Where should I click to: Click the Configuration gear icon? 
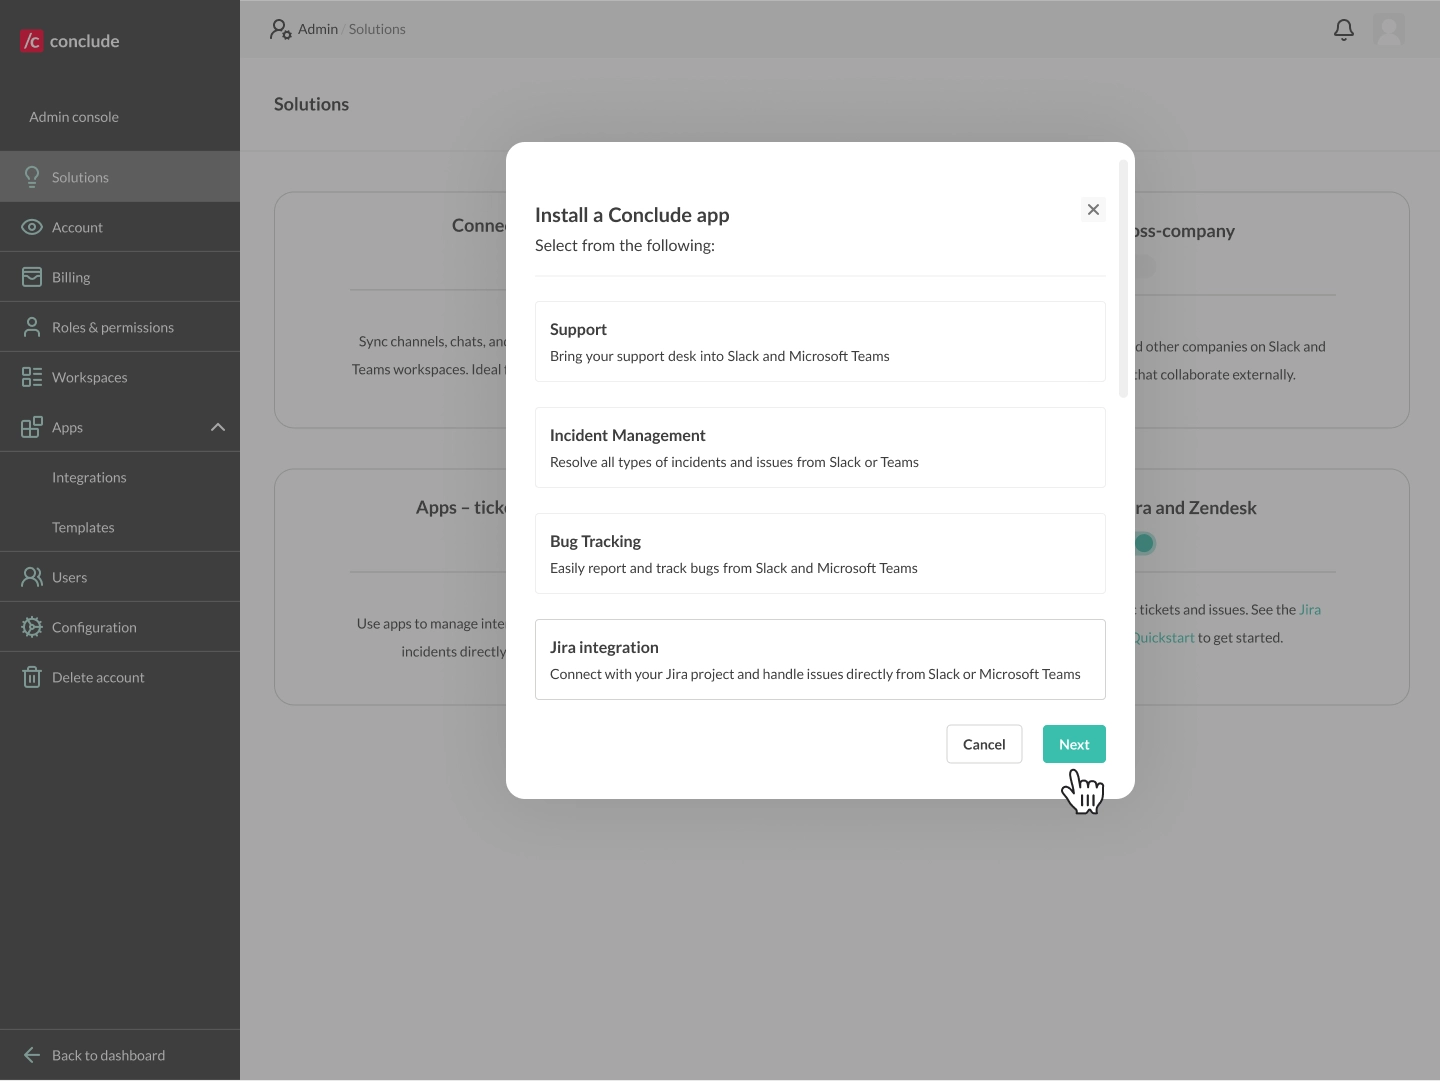[x=32, y=627]
